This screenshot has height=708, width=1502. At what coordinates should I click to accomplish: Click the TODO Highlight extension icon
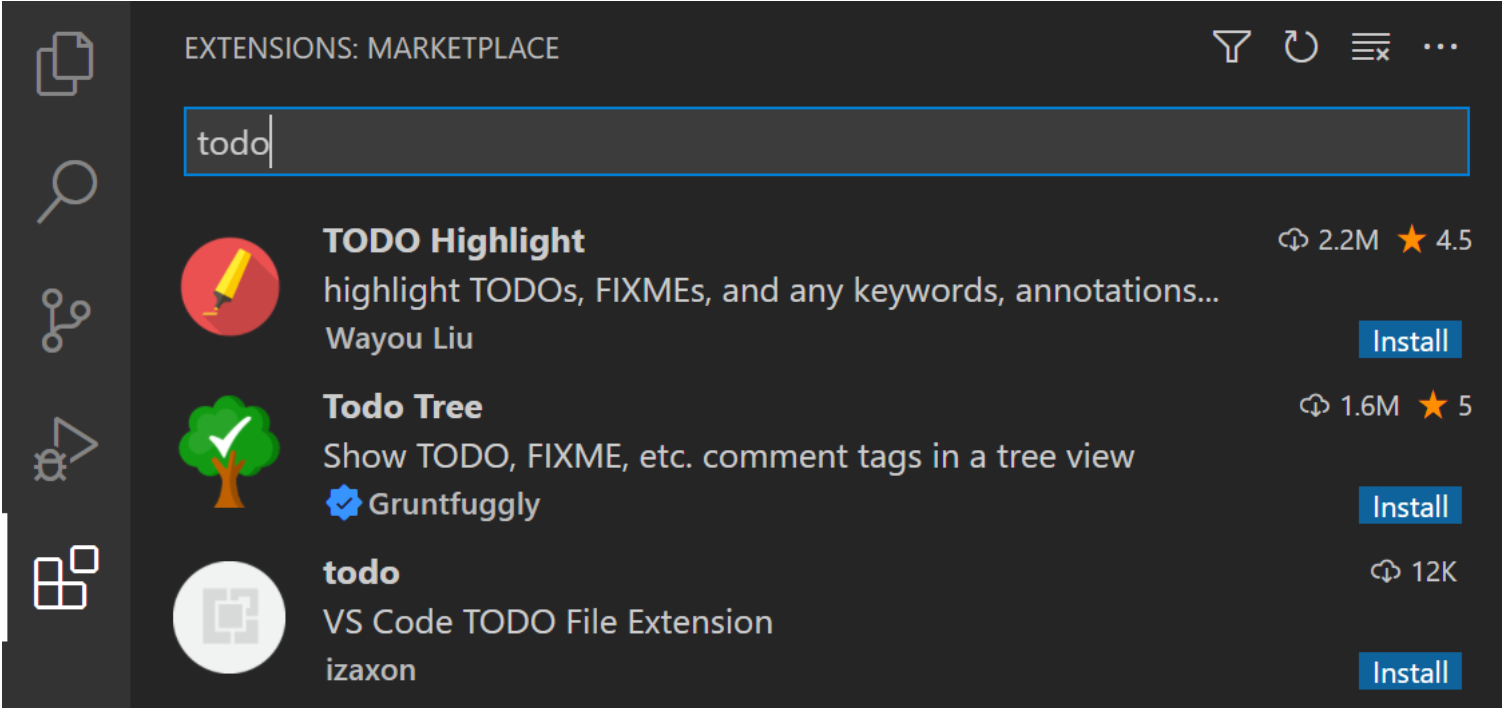pos(229,287)
